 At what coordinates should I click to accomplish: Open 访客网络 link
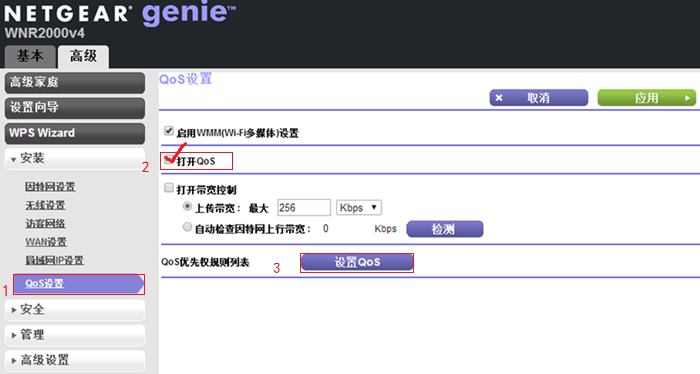coord(45,224)
